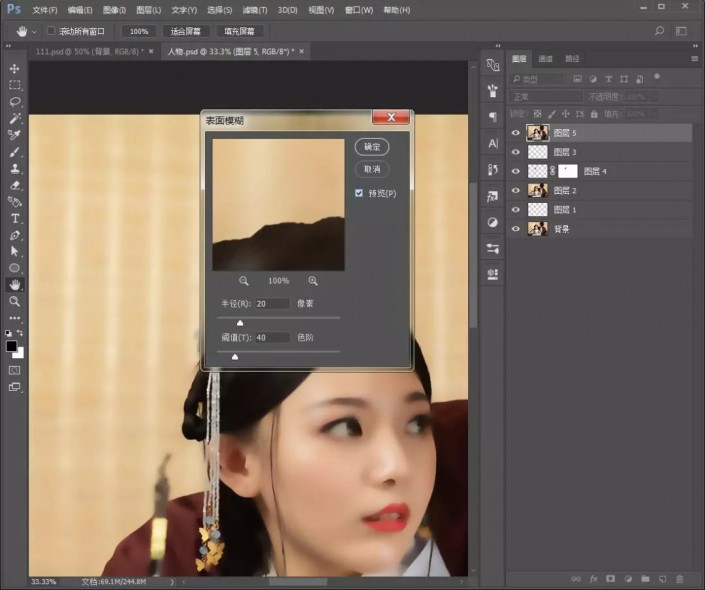Swap foreground and background colors
This screenshot has width=705, height=590.
click(x=20, y=333)
